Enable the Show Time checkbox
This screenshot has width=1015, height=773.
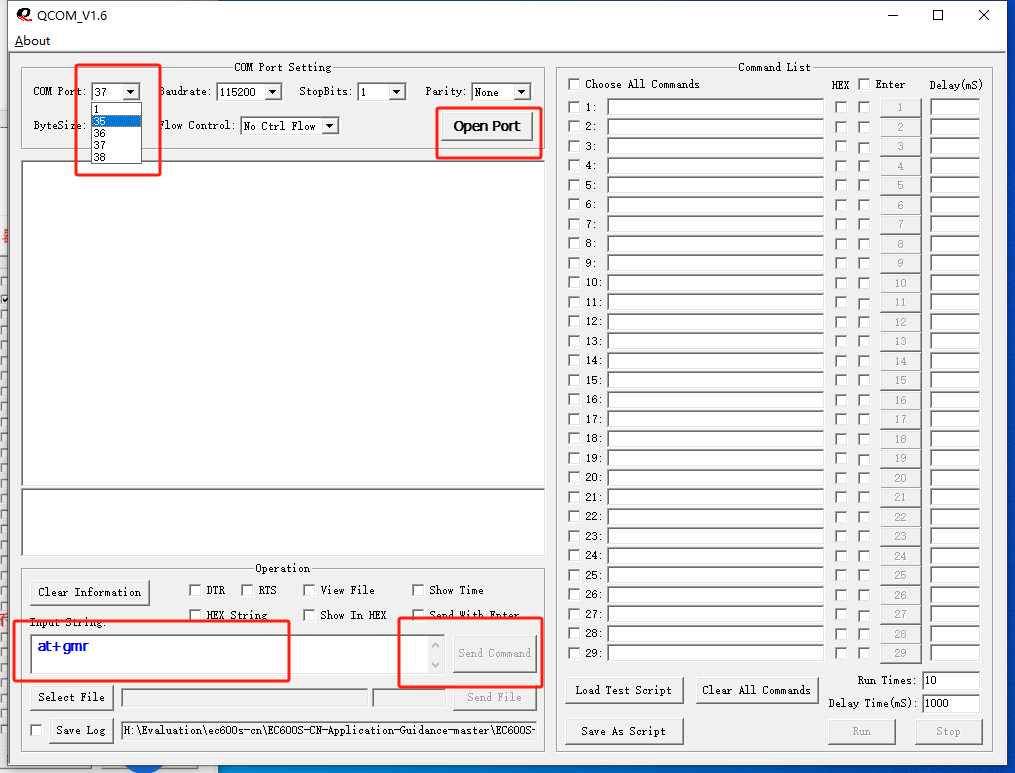[418, 590]
